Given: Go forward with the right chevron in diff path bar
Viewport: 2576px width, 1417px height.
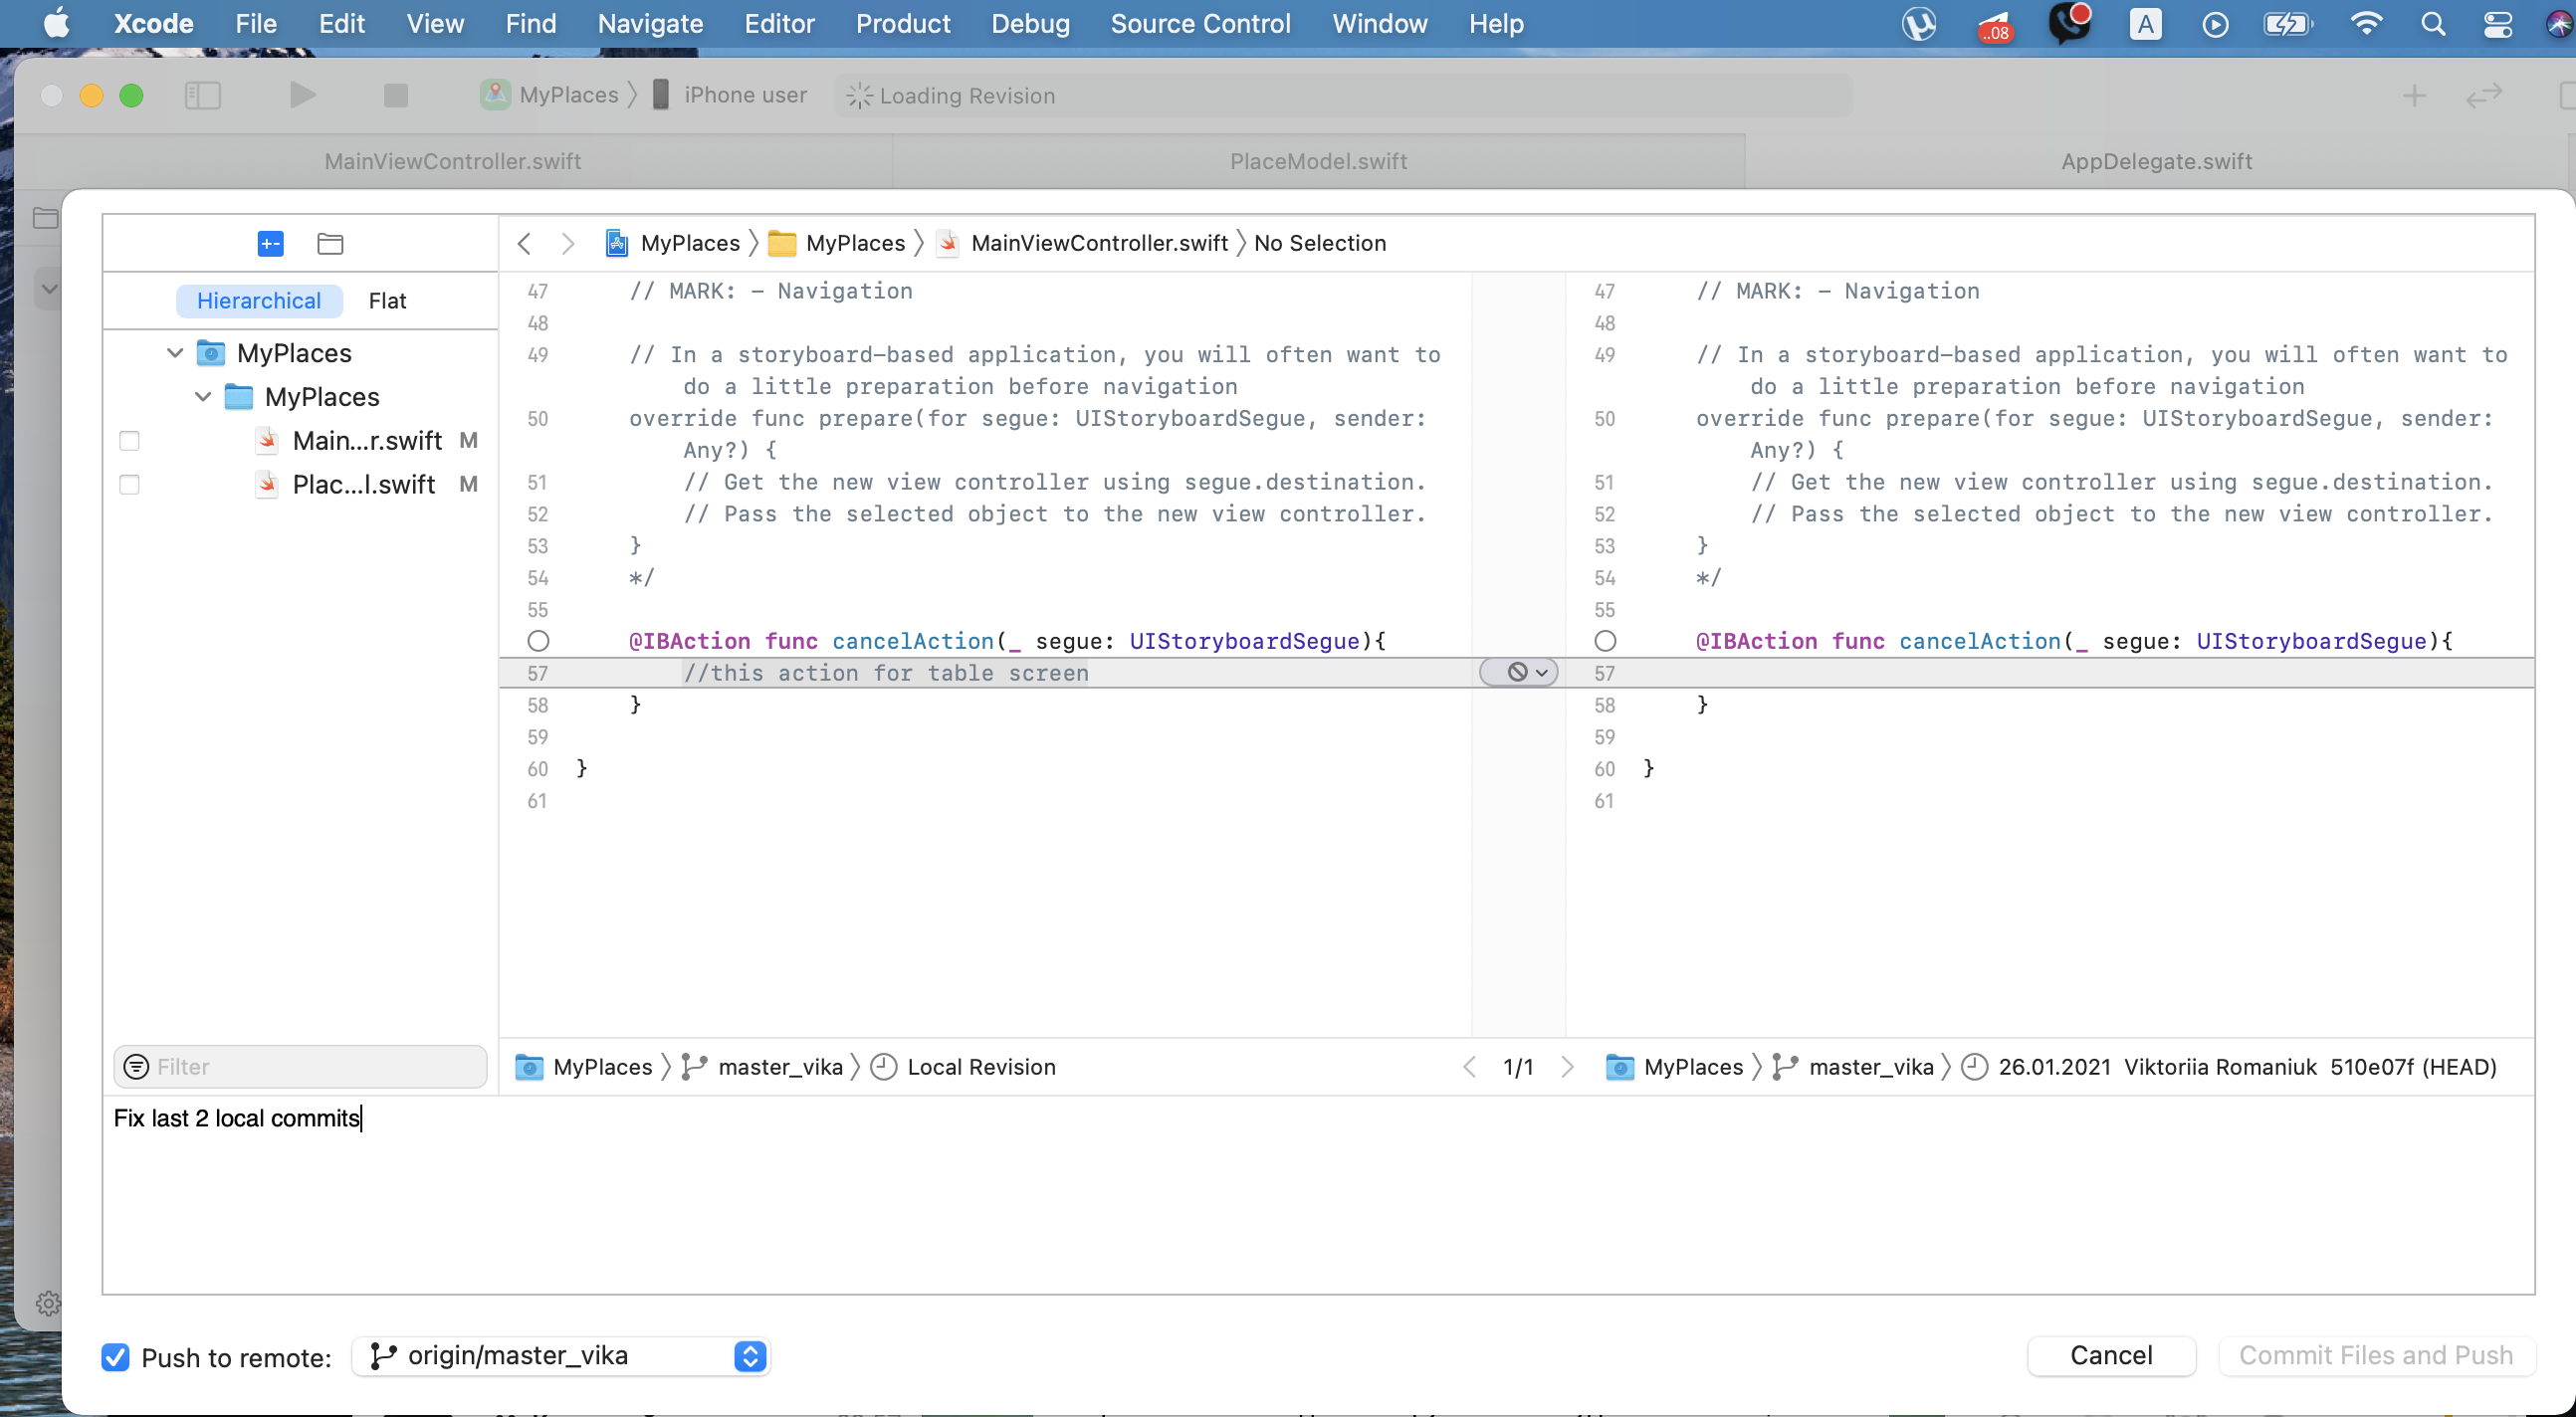Looking at the screenshot, I should tap(568, 243).
